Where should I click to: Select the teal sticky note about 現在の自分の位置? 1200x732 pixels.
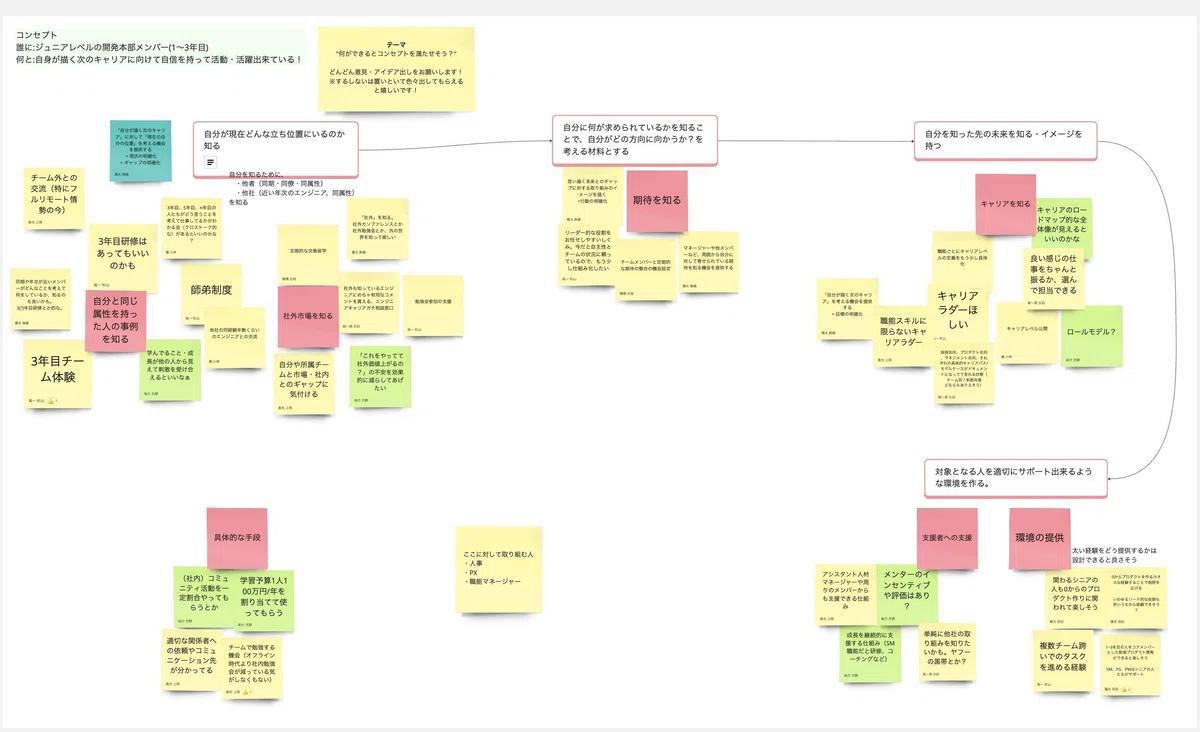[139, 151]
